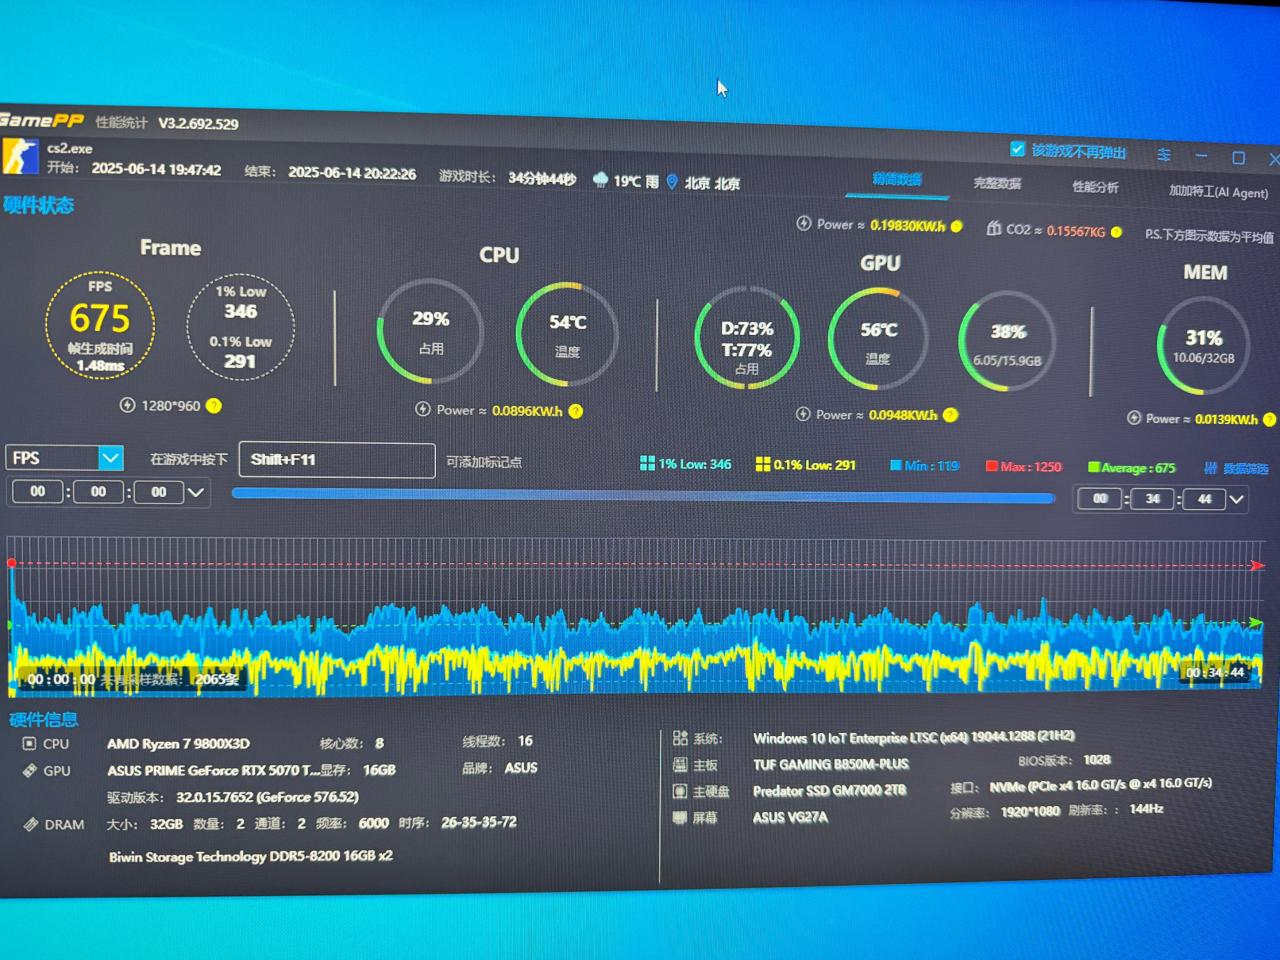This screenshot has width=1280, height=960.
Task: Click the location pin icon beside 北京
Action: tap(672, 182)
